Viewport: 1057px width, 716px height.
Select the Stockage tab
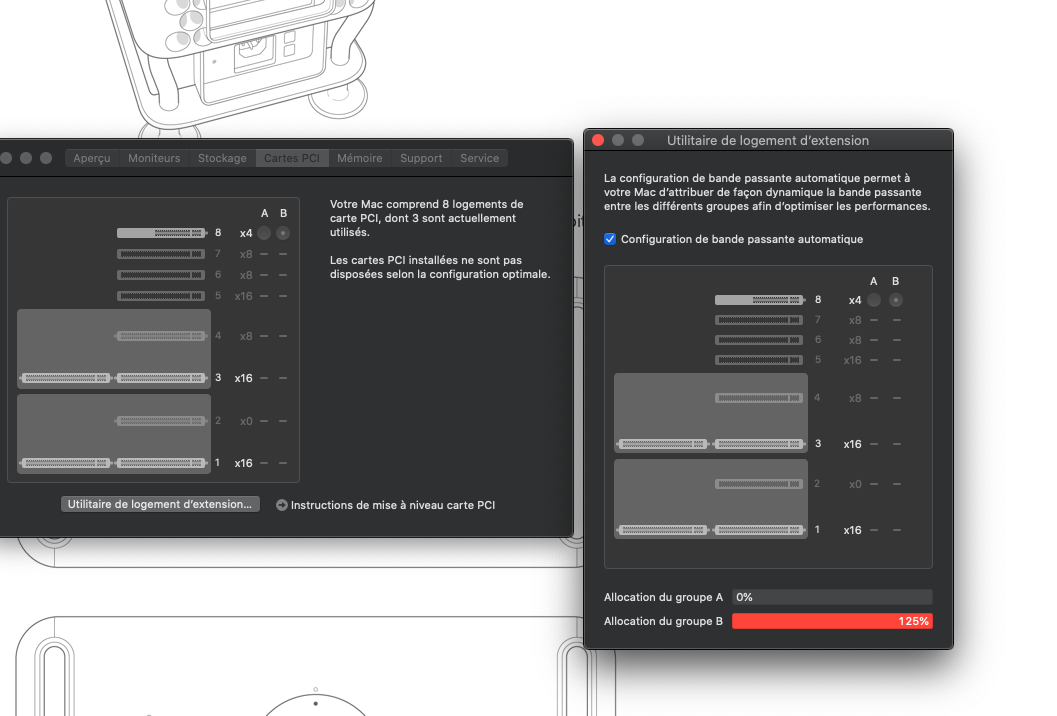(x=222, y=158)
